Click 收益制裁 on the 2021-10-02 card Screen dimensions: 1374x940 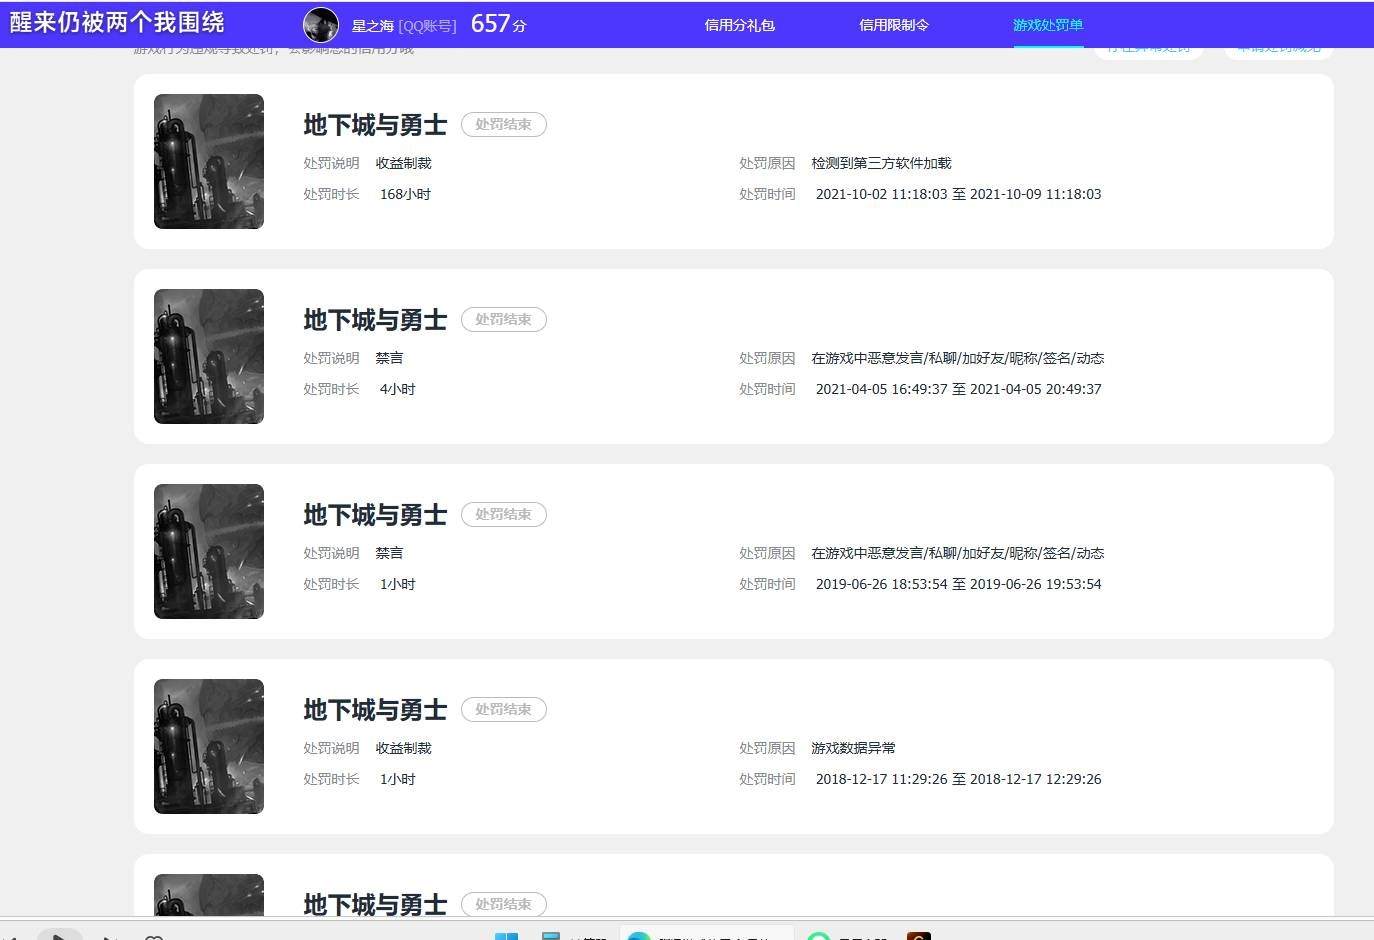403,163
